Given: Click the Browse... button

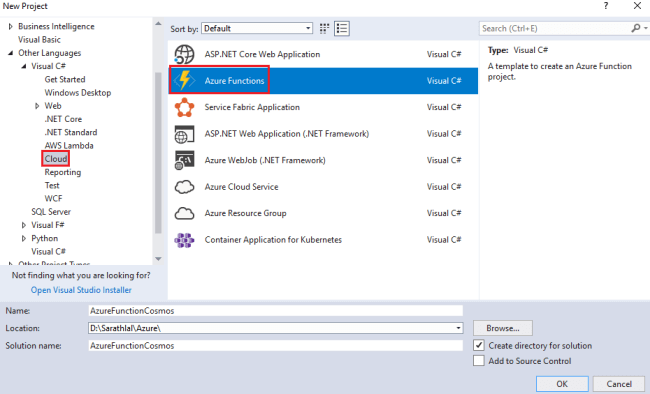Looking at the screenshot, I should click(502, 328).
